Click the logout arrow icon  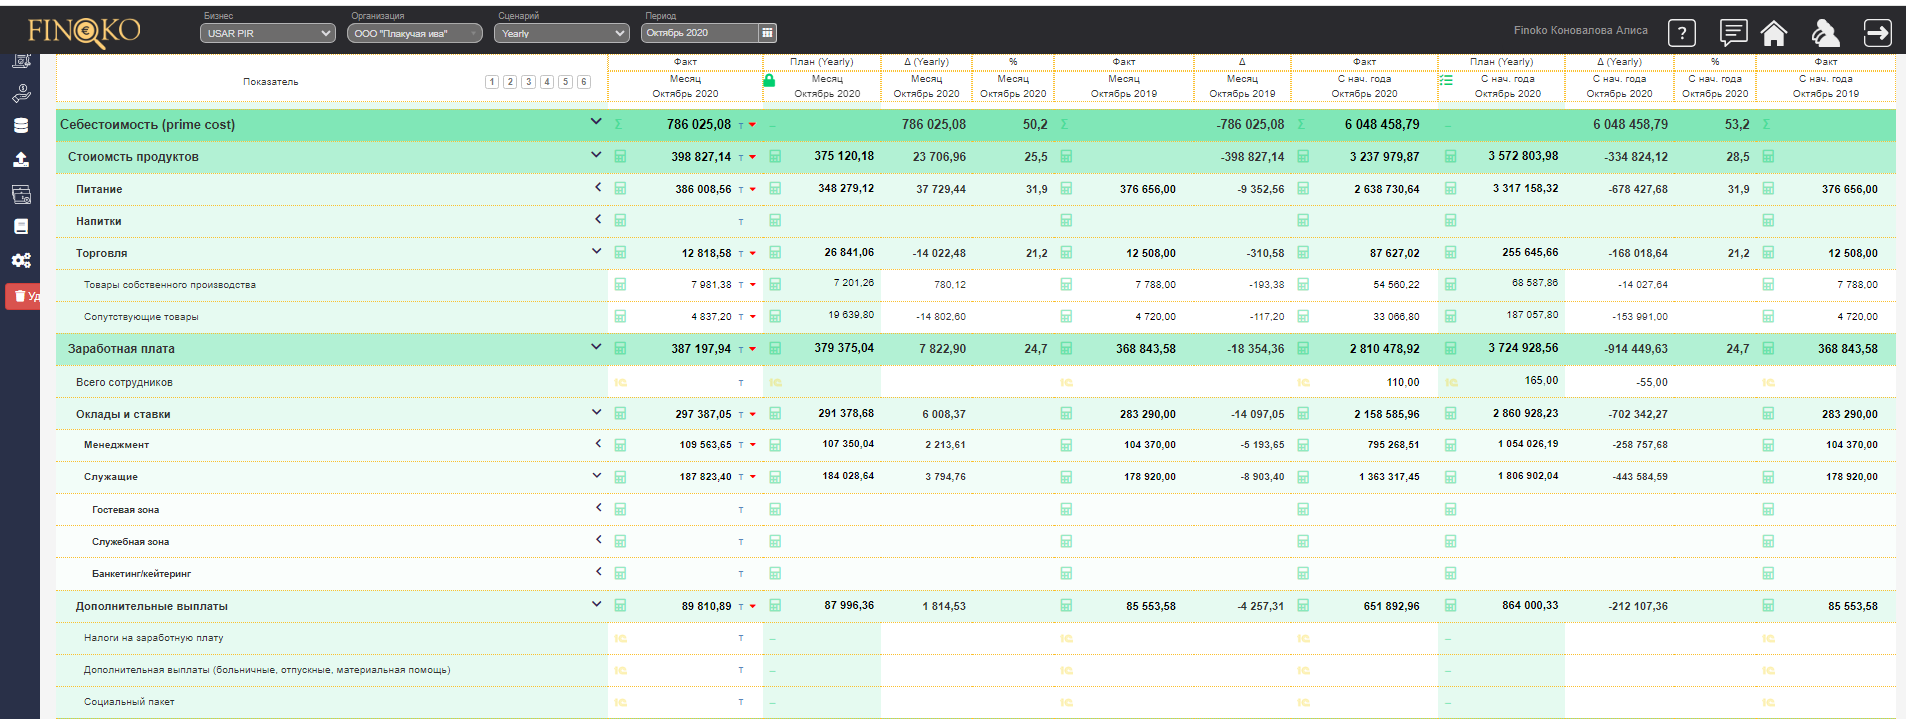1878,33
